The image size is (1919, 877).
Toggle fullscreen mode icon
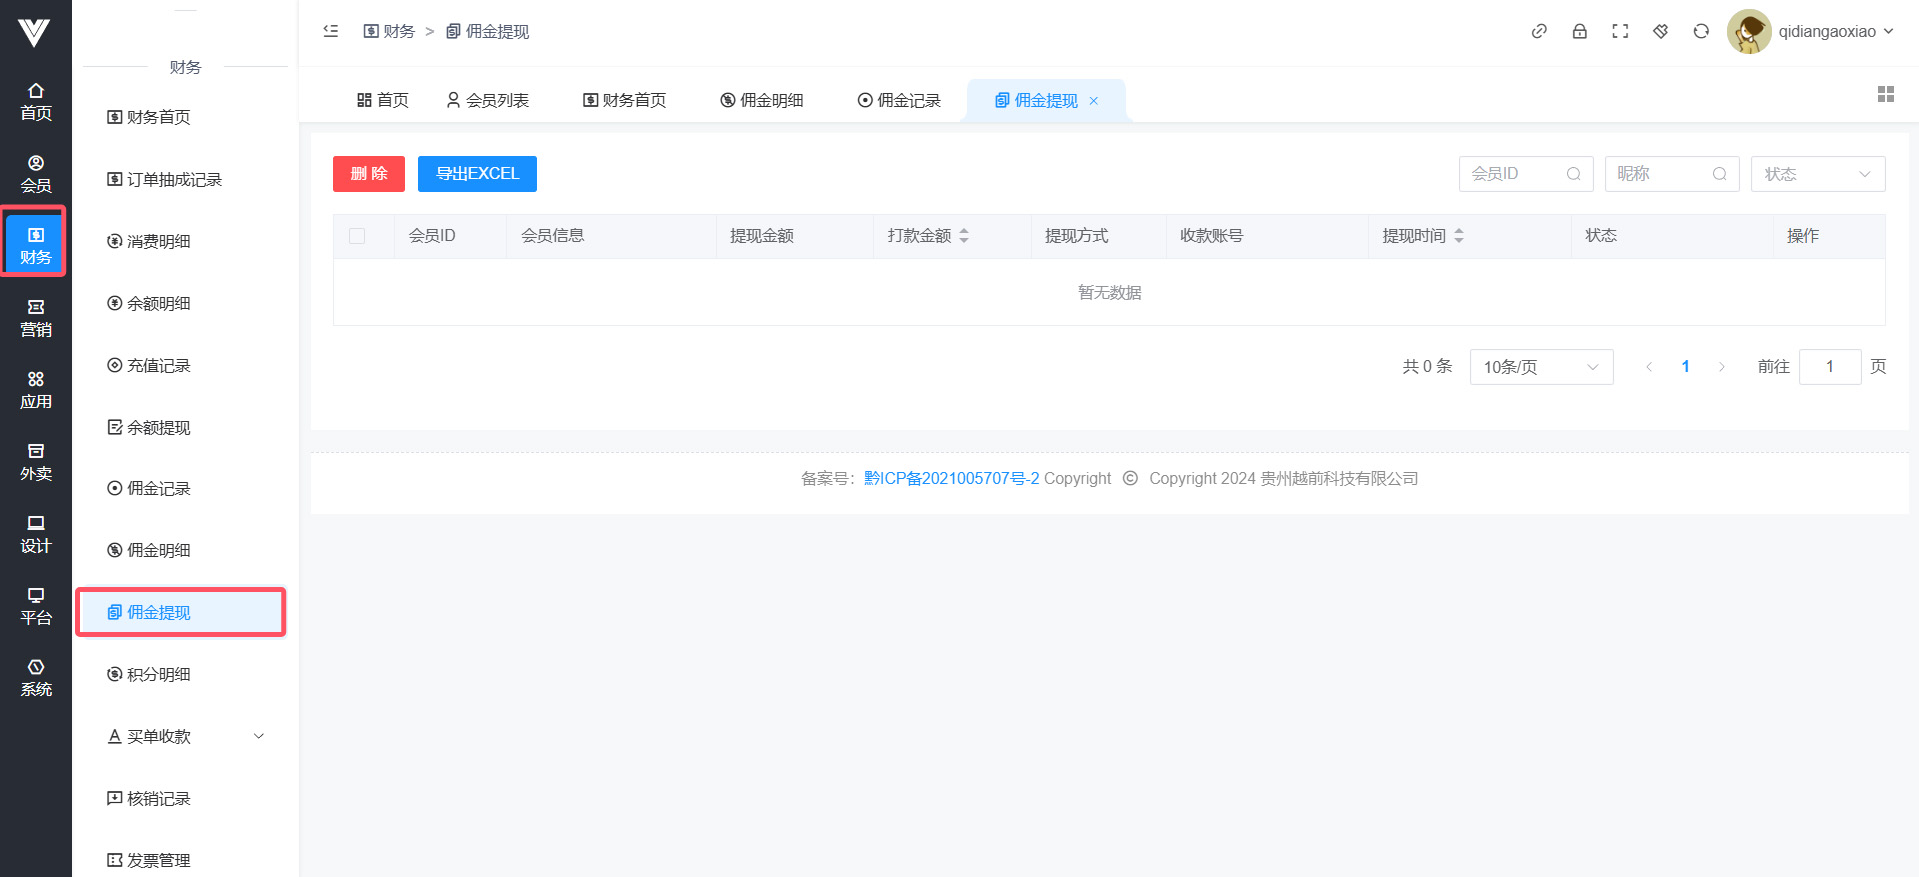[1620, 31]
